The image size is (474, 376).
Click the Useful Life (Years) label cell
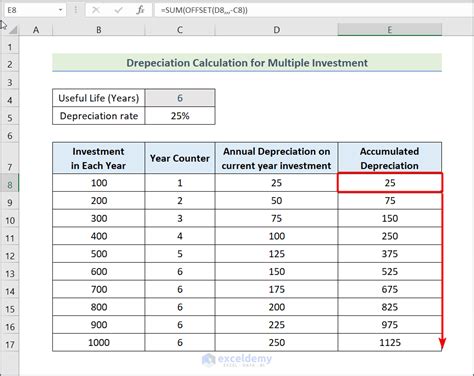pyautogui.click(x=99, y=98)
